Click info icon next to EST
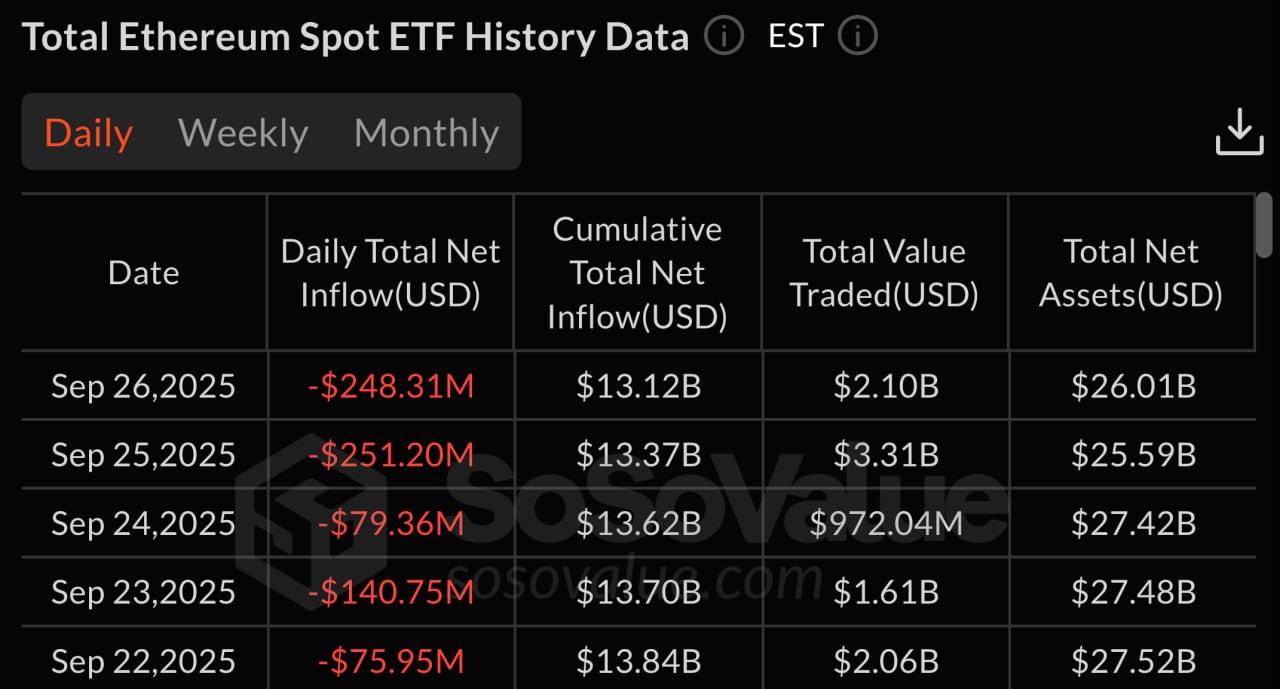Screen dimensions: 1280x689 click(x=857, y=37)
